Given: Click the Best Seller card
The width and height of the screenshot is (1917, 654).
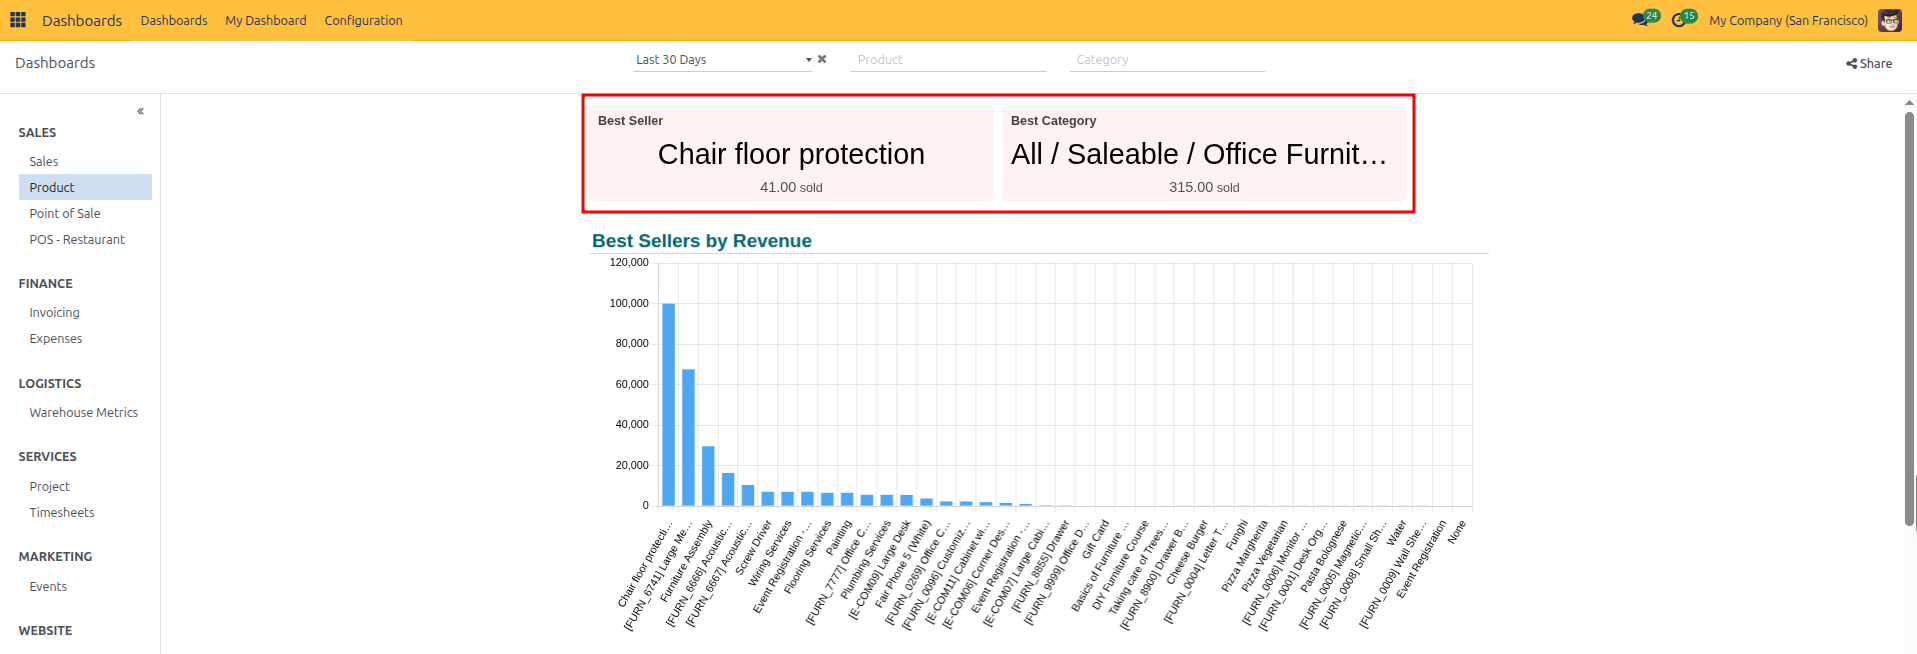Looking at the screenshot, I should coord(791,154).
